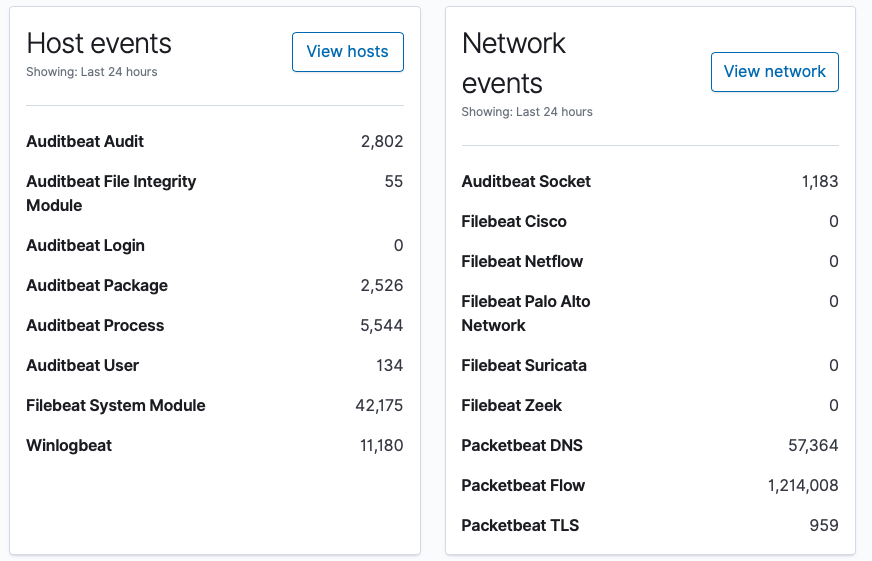Click the Filebeat Cisco label

pos(514,221)
